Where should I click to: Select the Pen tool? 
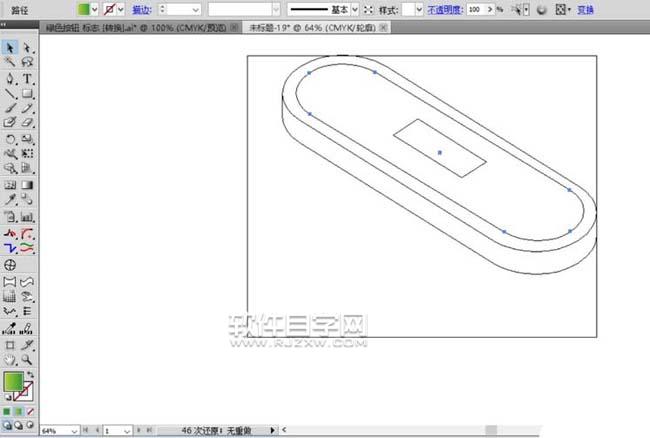(x=10, y=78)
